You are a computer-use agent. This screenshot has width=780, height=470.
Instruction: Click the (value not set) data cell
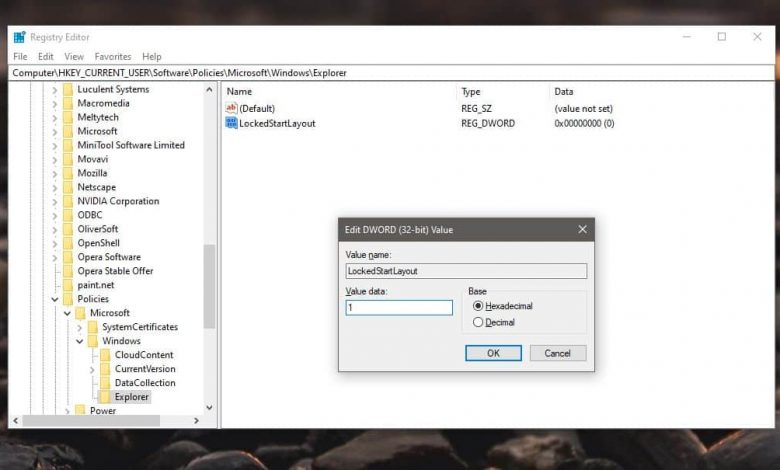coord(584,108)
